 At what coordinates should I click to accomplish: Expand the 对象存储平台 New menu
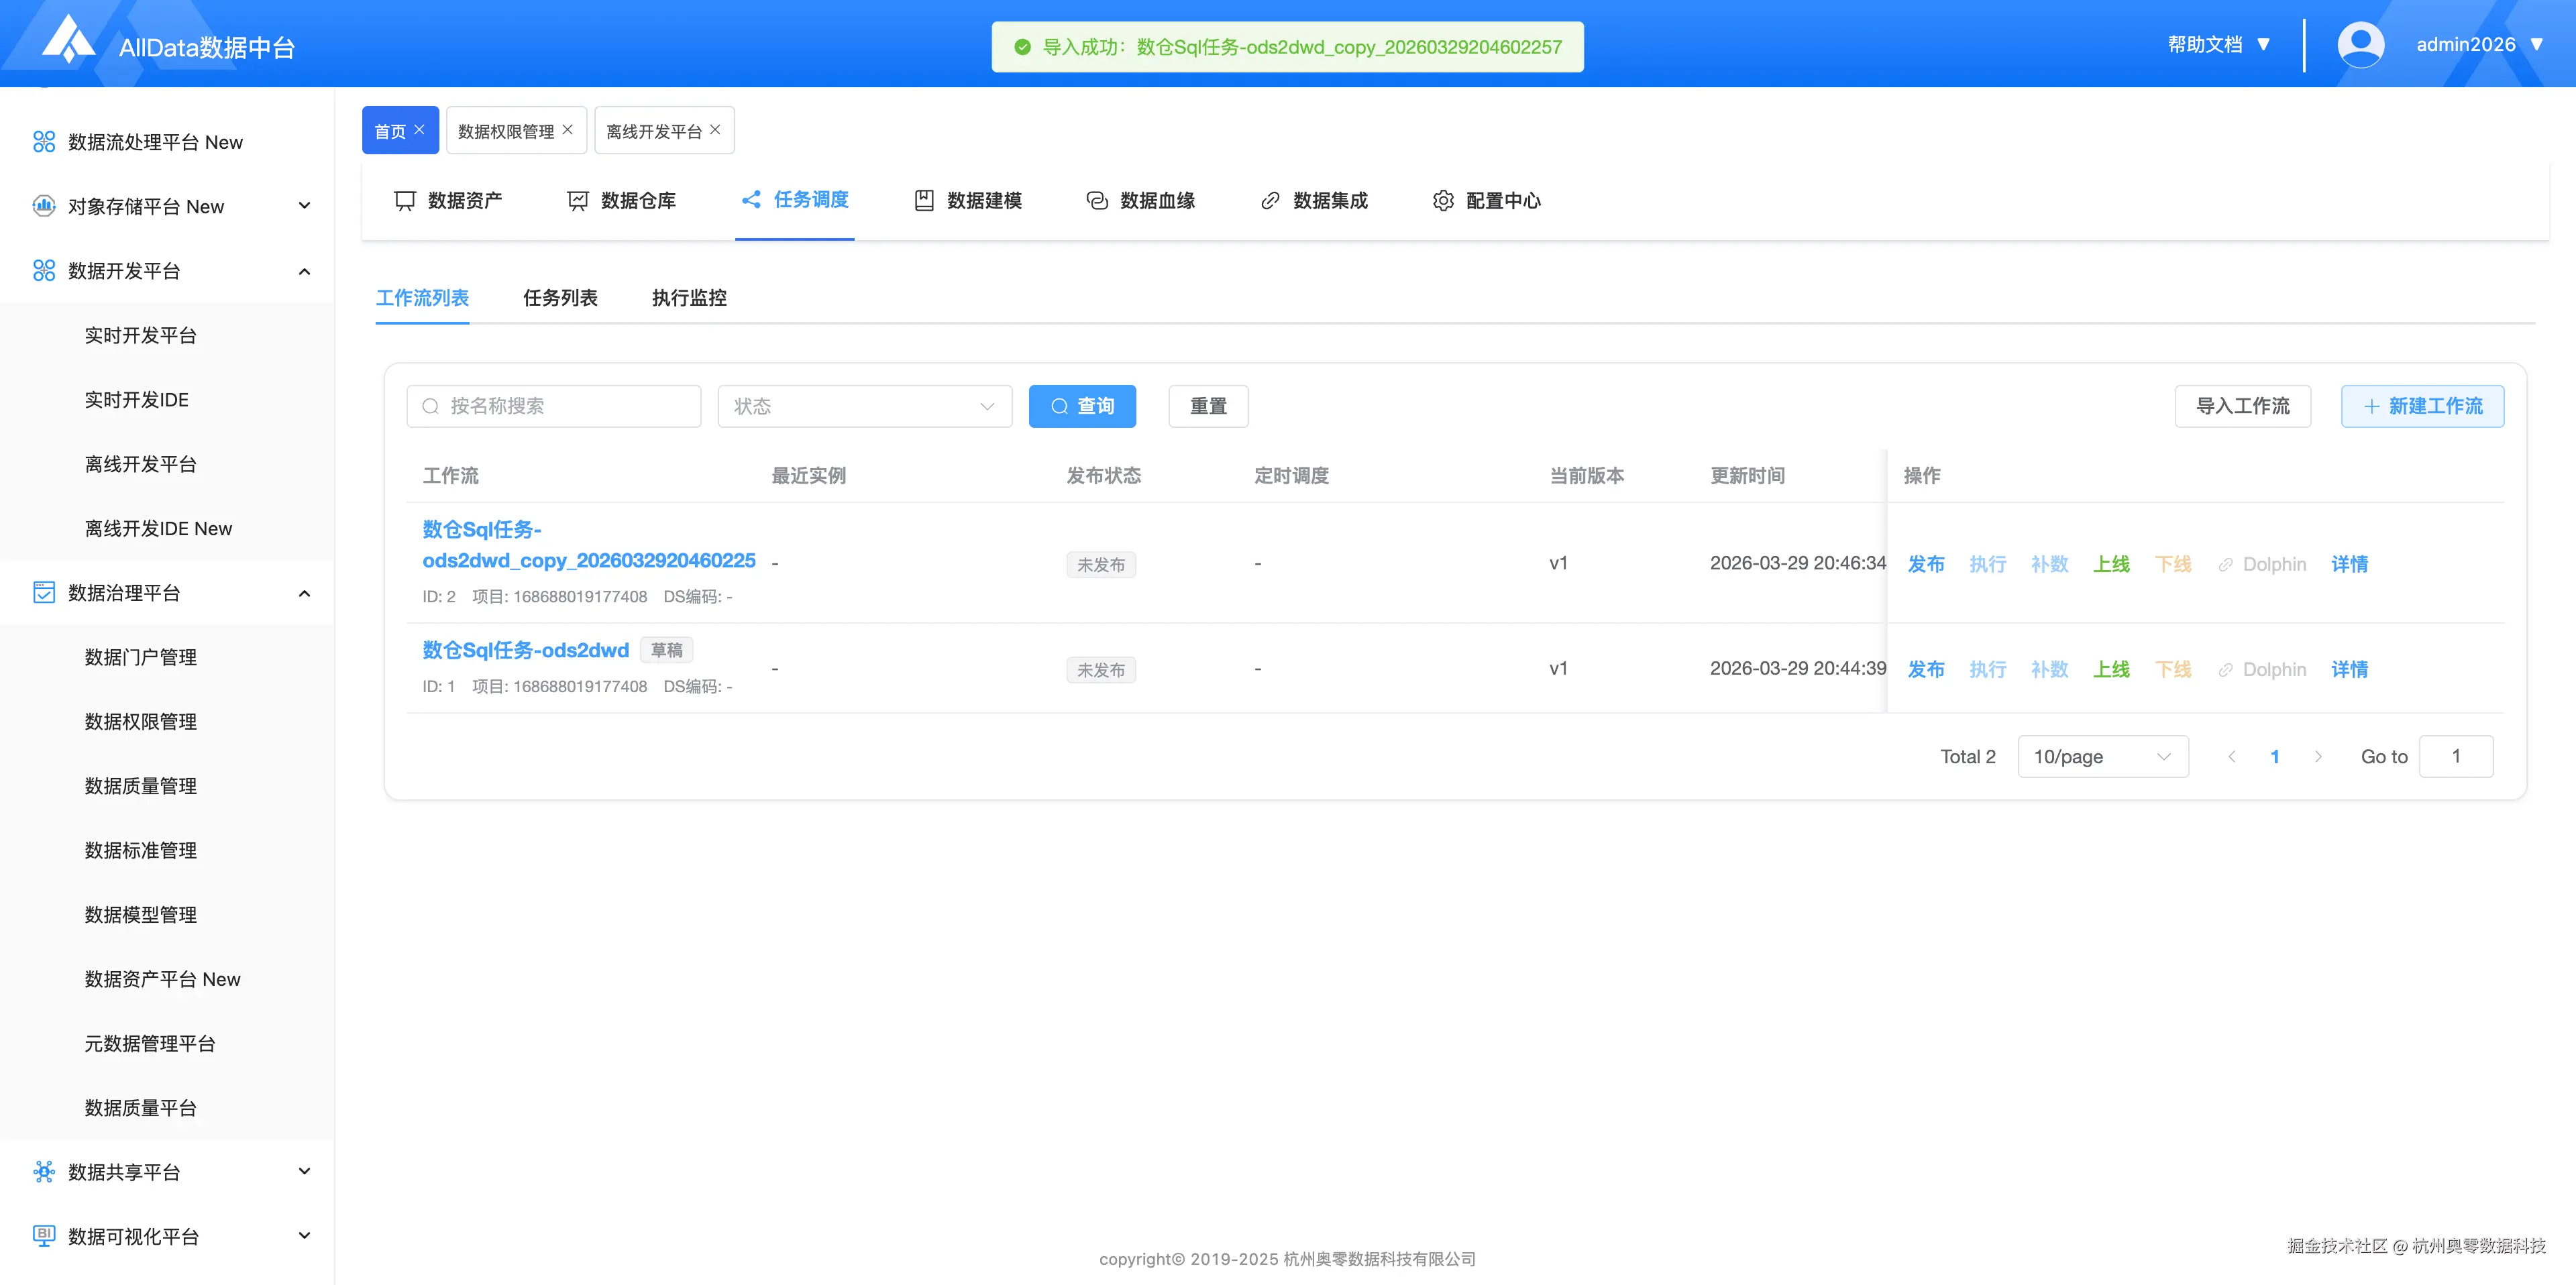(x=304, y=206)
